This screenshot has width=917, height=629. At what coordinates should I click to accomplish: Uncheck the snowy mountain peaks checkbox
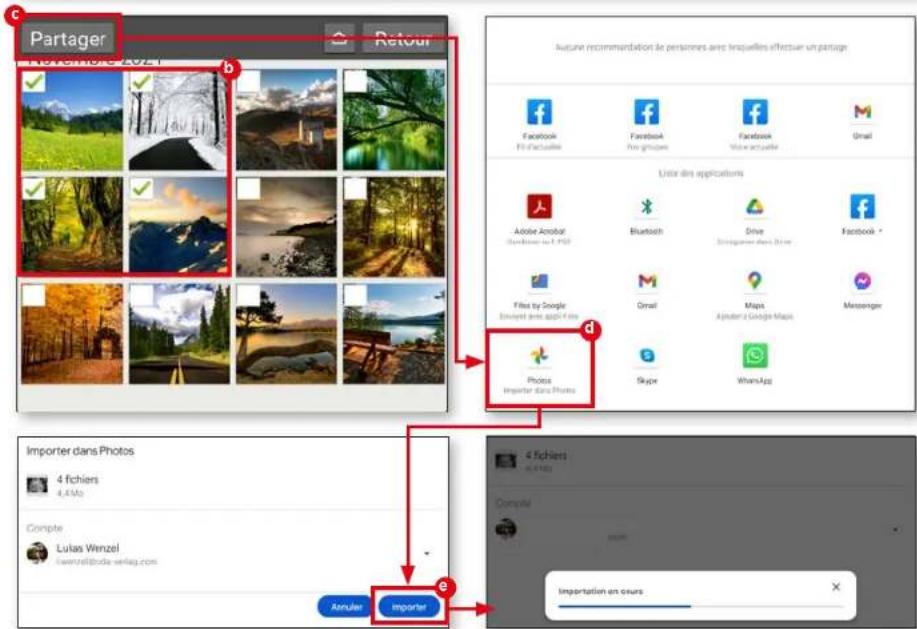[141, 189]
